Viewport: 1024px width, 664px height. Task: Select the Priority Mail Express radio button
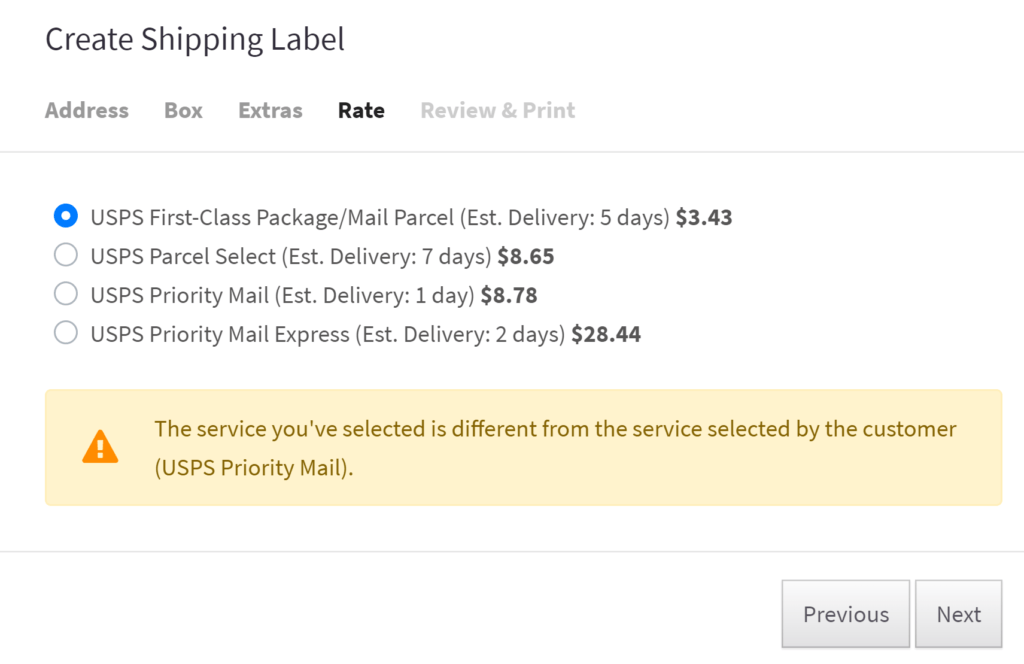(66, 333)
